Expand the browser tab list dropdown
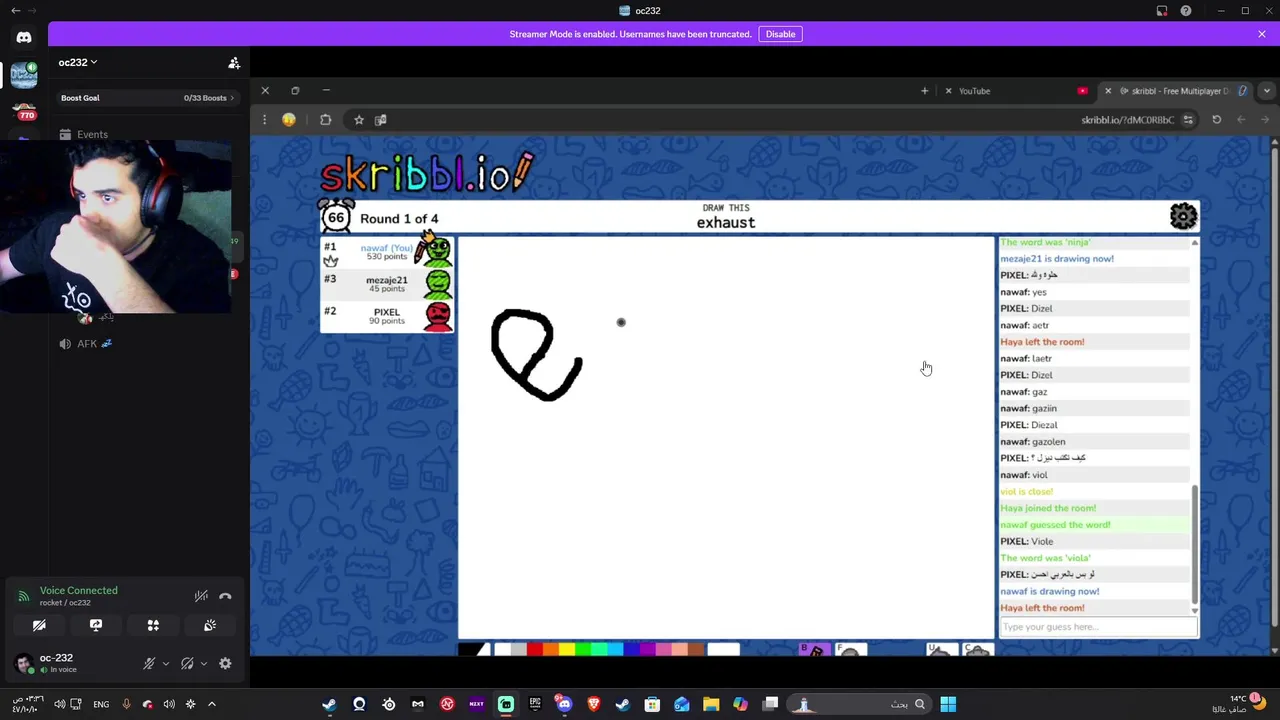 pyautogui.click(x=1266, y=91)
